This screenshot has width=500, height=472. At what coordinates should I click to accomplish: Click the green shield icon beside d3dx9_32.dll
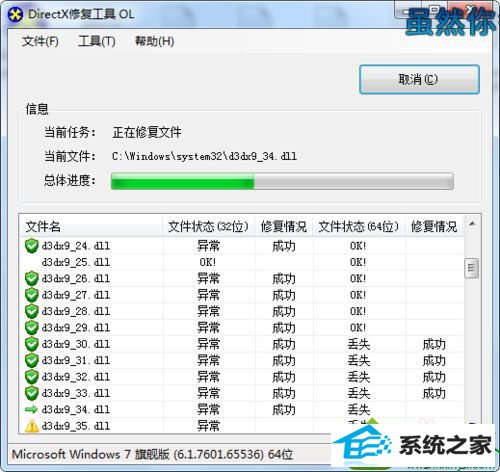32,377
